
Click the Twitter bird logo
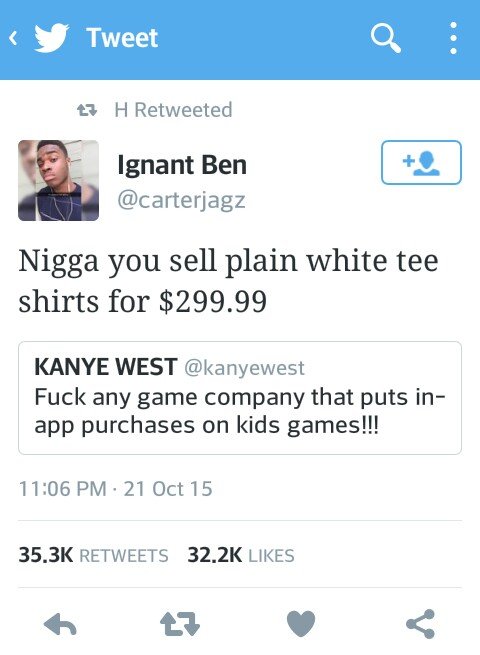(x=51, y=38)
